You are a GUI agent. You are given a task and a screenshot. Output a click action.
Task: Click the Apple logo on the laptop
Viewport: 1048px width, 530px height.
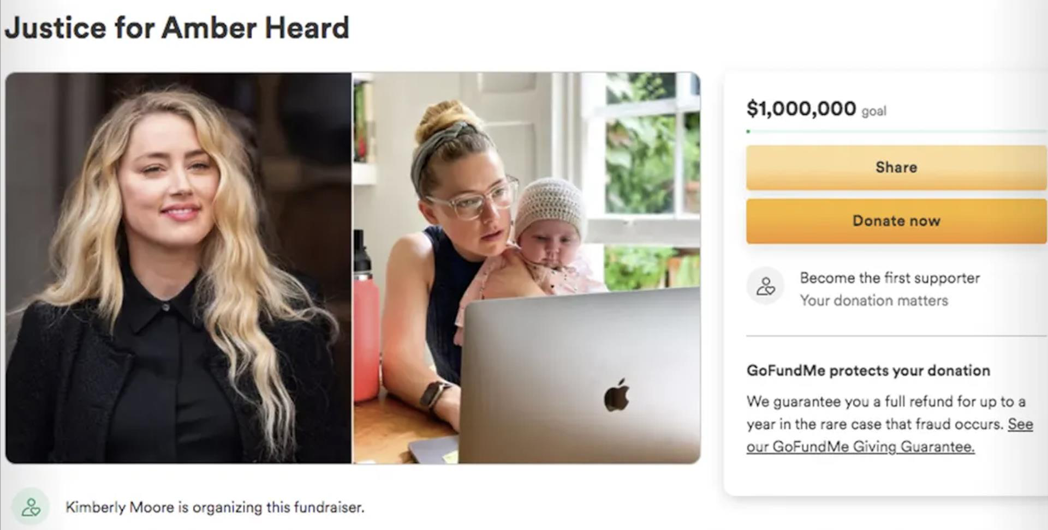click(616, 394)
